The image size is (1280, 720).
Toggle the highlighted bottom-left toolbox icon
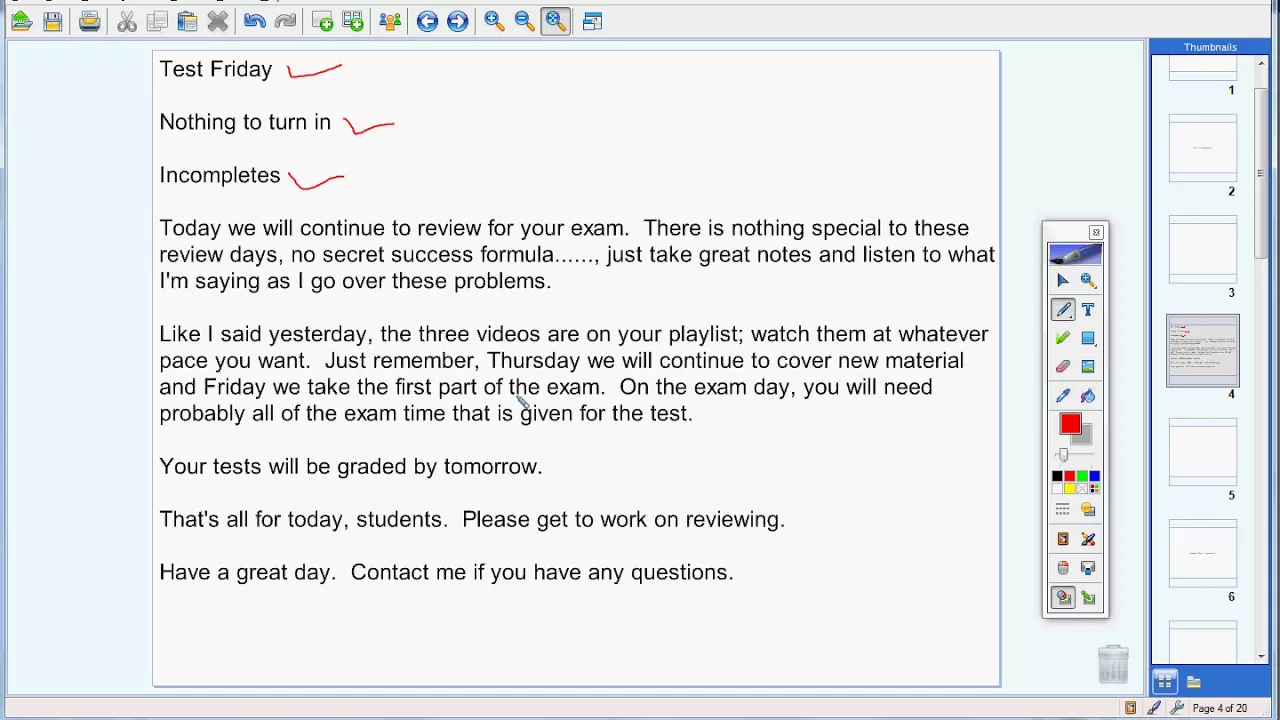click(x=1062, y=597)
